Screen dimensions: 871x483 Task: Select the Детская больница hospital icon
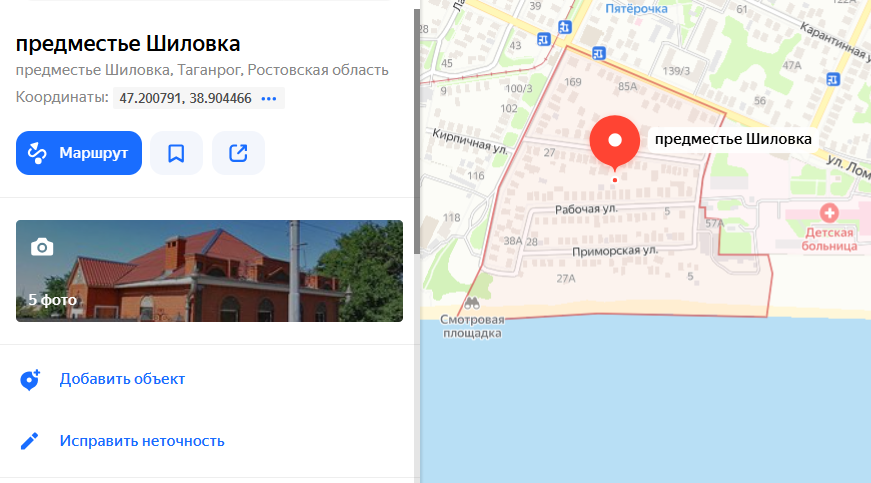829,213
